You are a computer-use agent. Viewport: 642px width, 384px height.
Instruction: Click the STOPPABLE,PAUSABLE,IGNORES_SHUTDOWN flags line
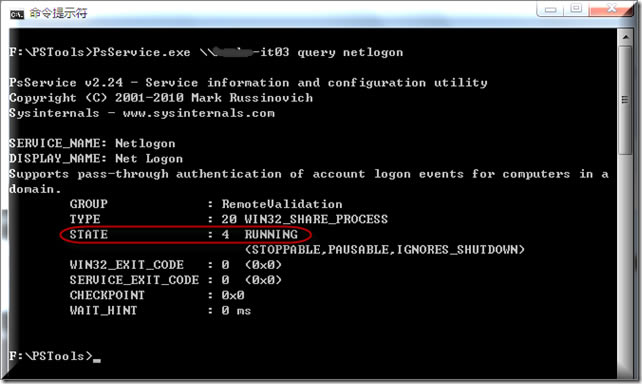[x=385, y=250]
